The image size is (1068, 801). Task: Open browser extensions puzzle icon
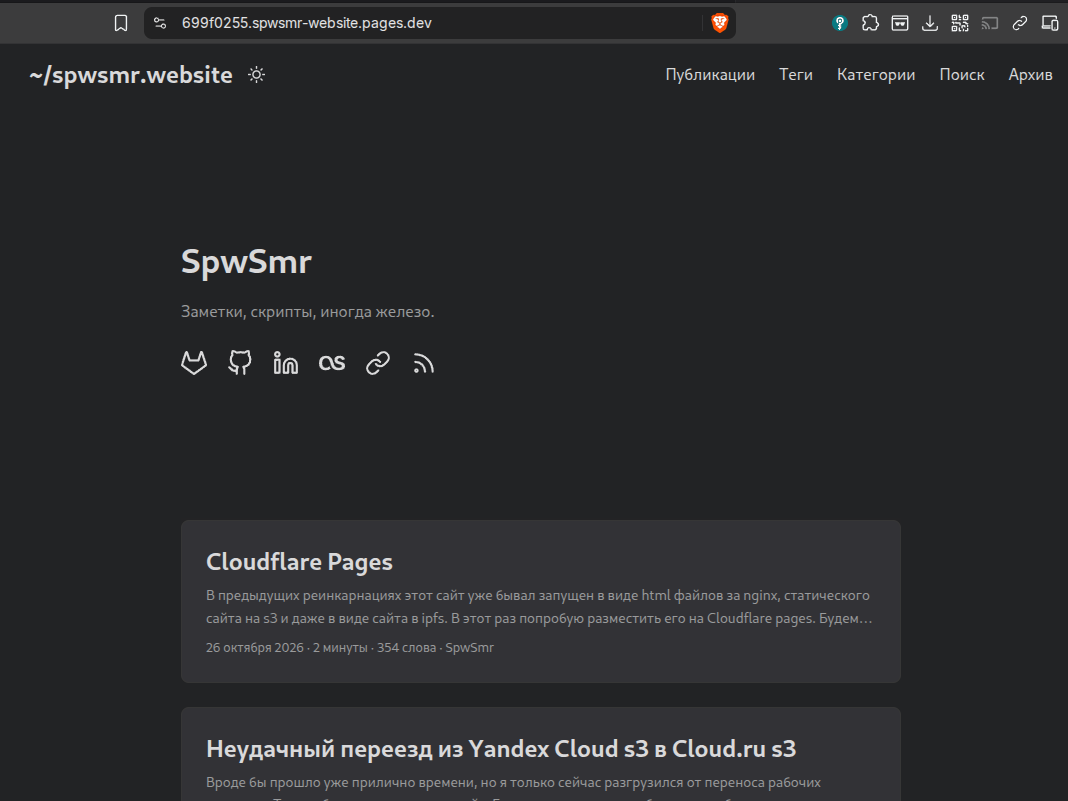point(870,23)
